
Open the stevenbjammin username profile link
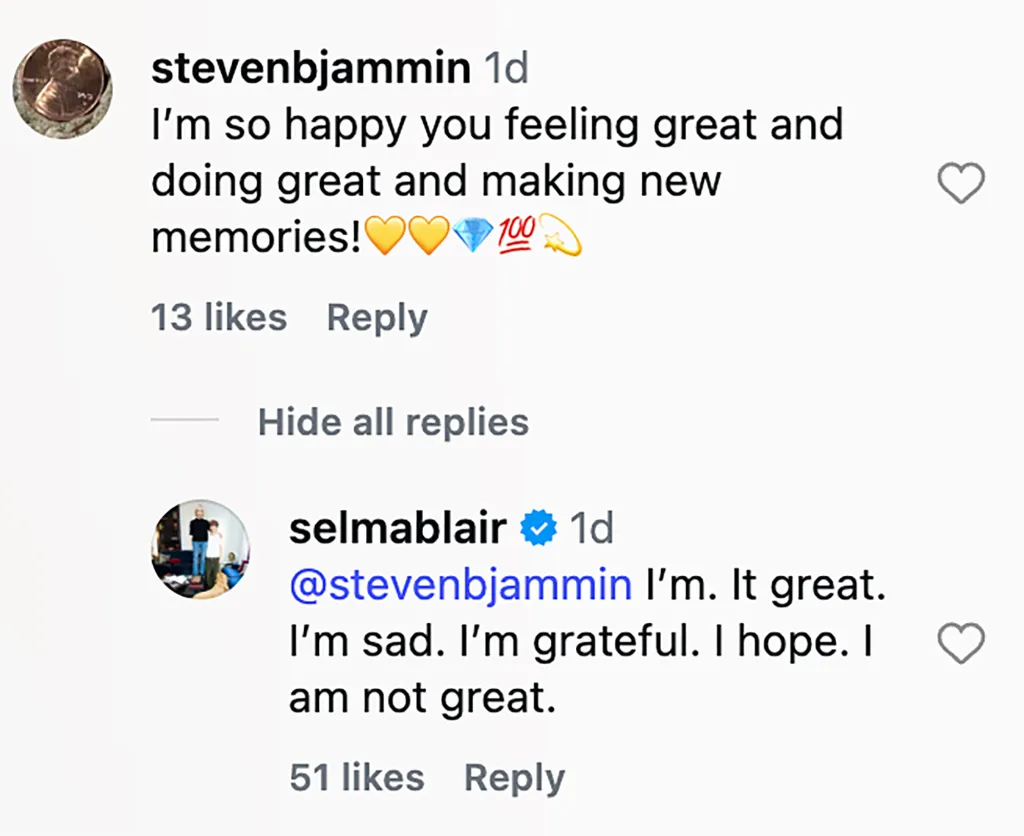pyautogui.click(x=311, y=68)
